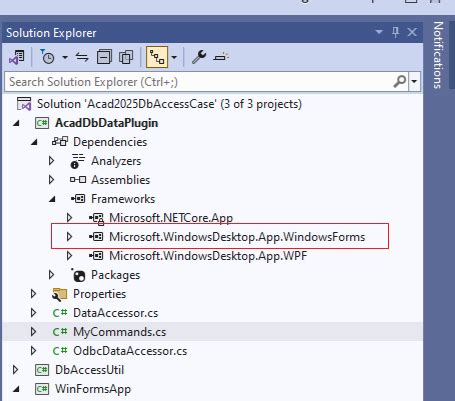
Task: Open the Notifications side tab
Action: pyautogui.click(x=439, y=55)
